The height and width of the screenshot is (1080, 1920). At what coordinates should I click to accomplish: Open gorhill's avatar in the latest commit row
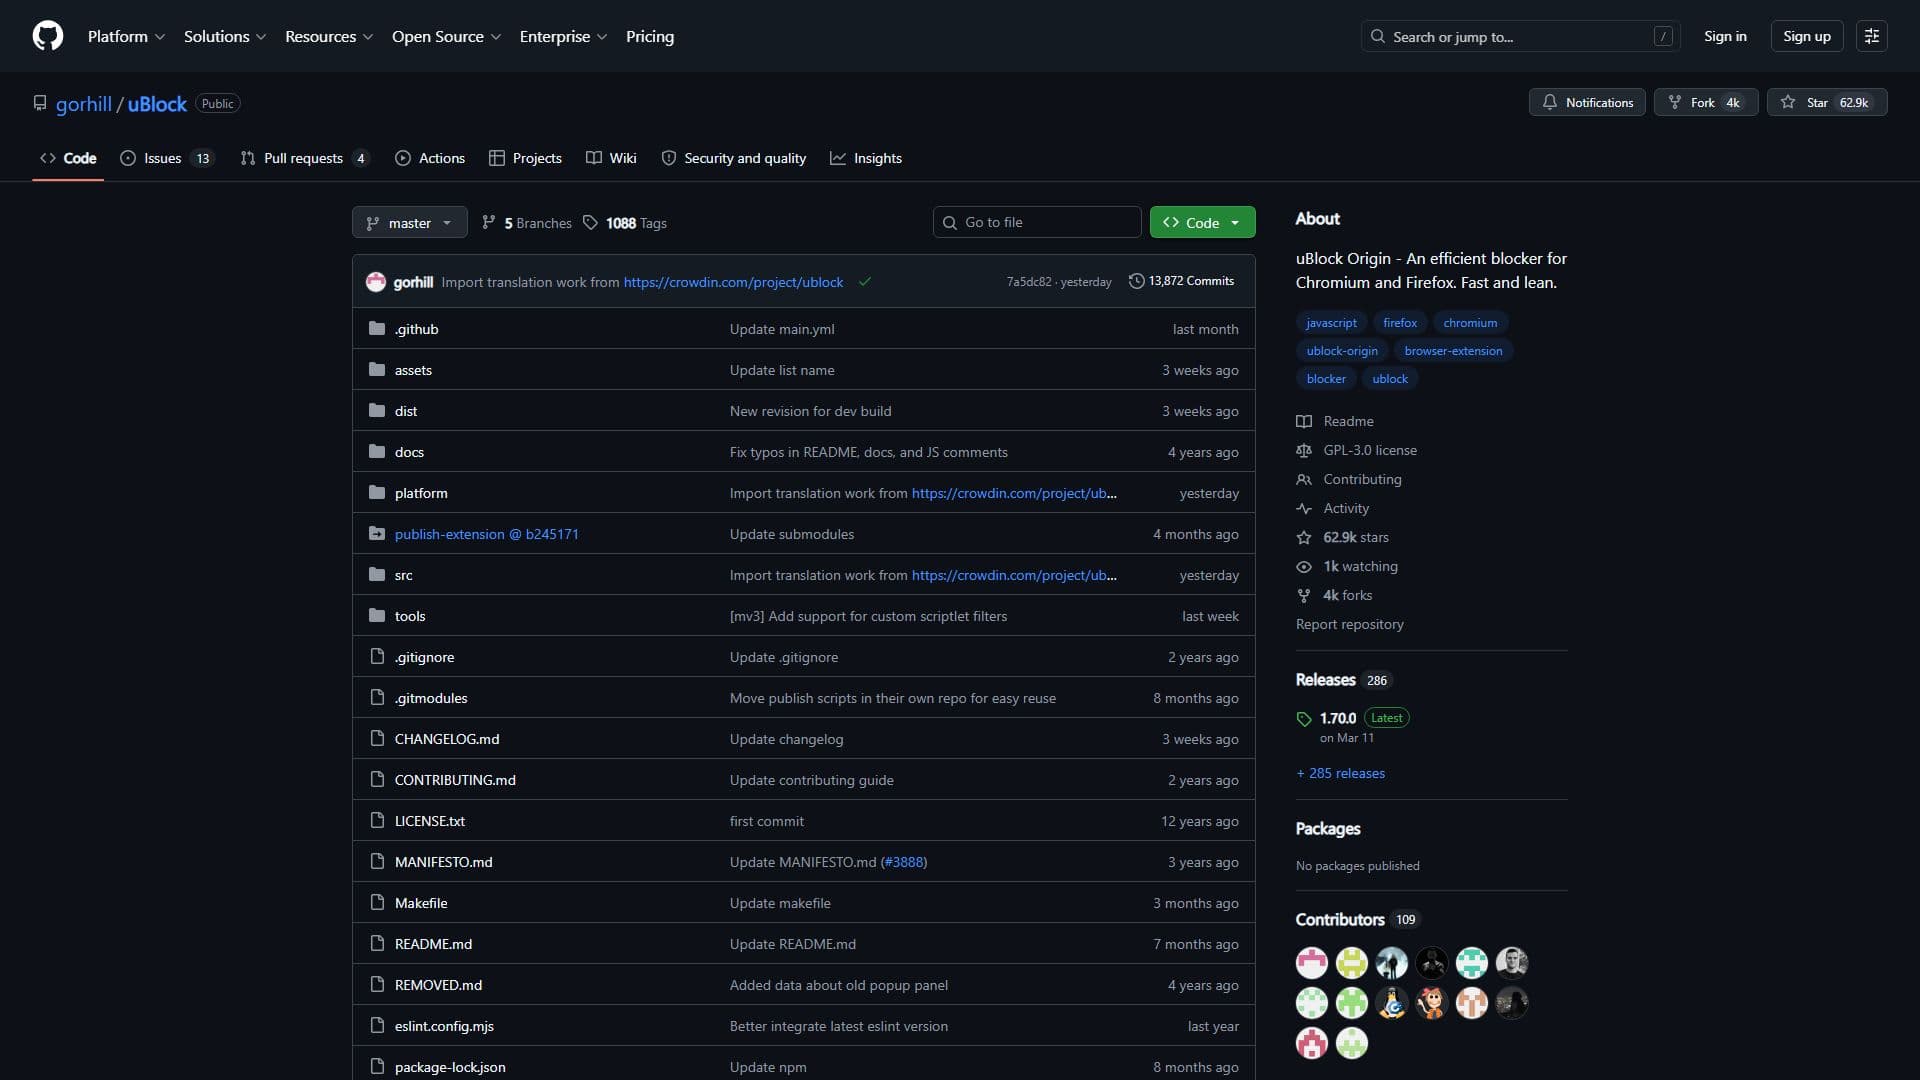[376, 282]
